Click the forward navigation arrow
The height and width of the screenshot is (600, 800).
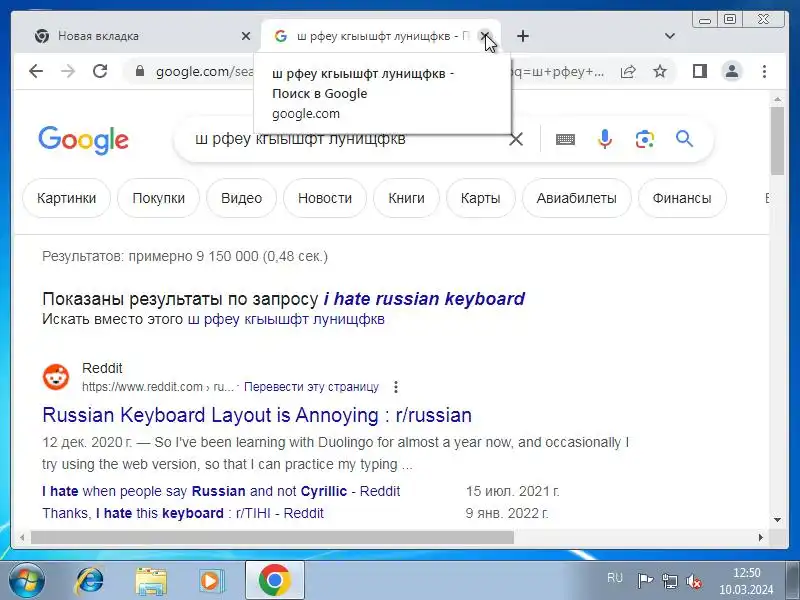tap(68, 71)
